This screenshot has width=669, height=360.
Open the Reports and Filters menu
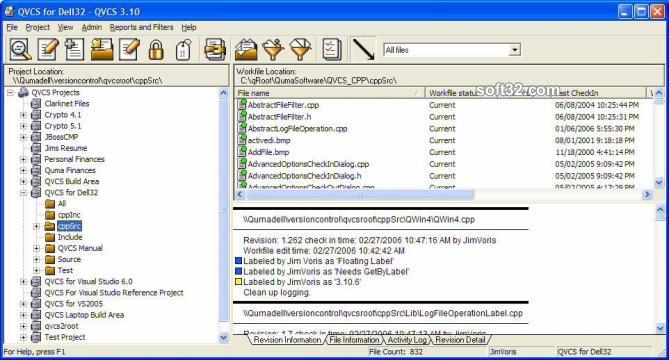141,27
